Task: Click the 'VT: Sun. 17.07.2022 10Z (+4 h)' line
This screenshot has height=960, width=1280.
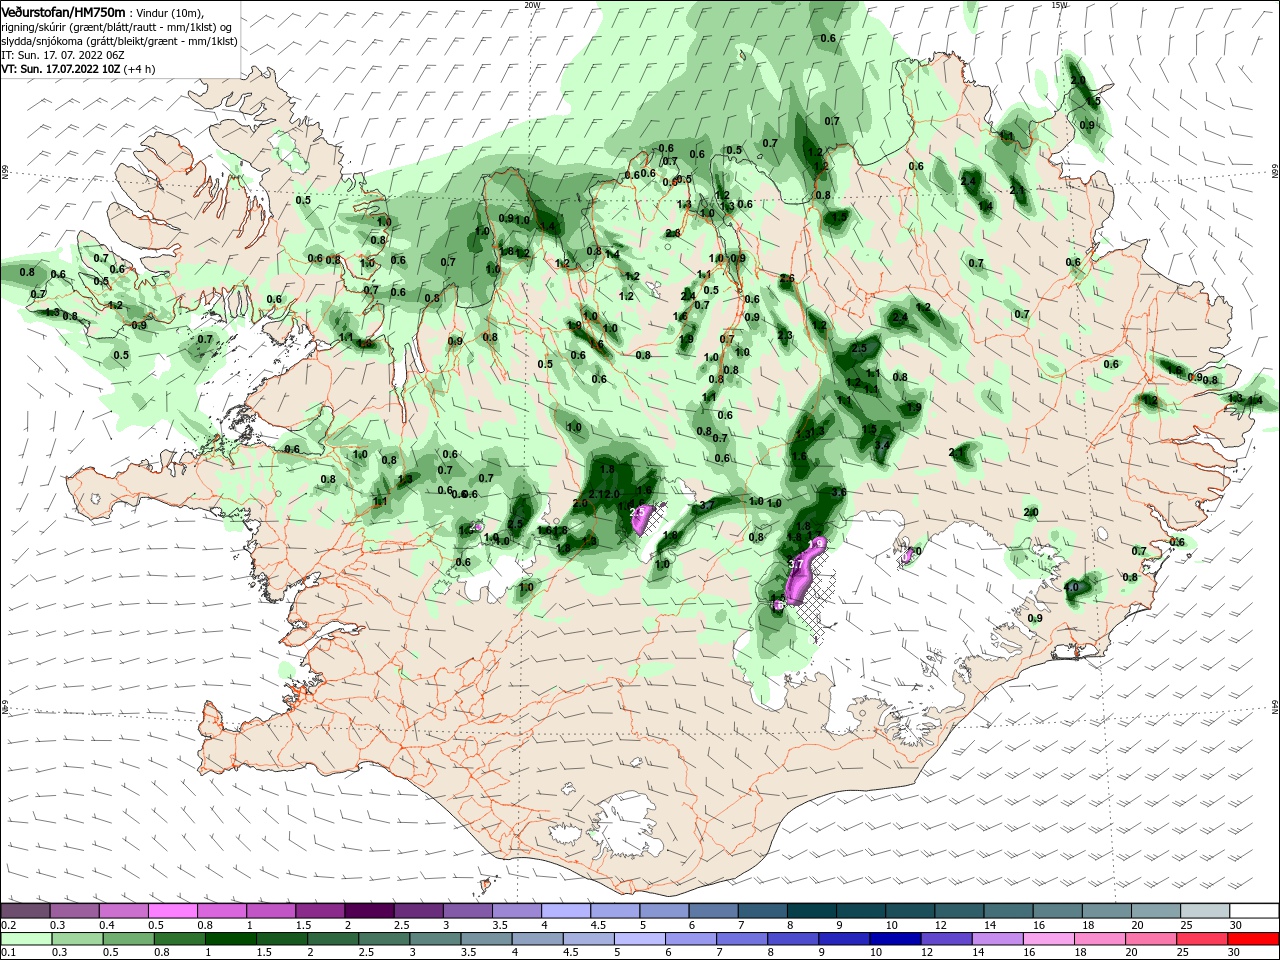Action: point(78,69)
